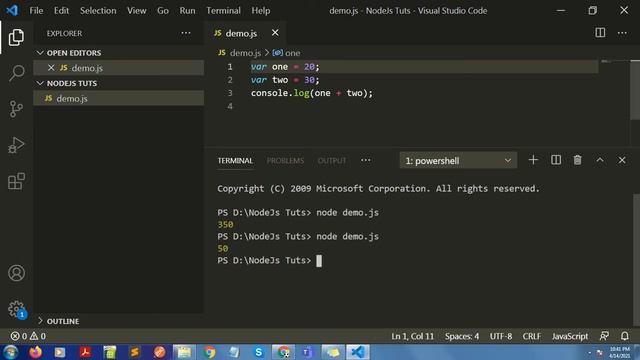Click the Explorer more actions ellipsis
Viewport: 640px width, 360px height.
point(186,33)
